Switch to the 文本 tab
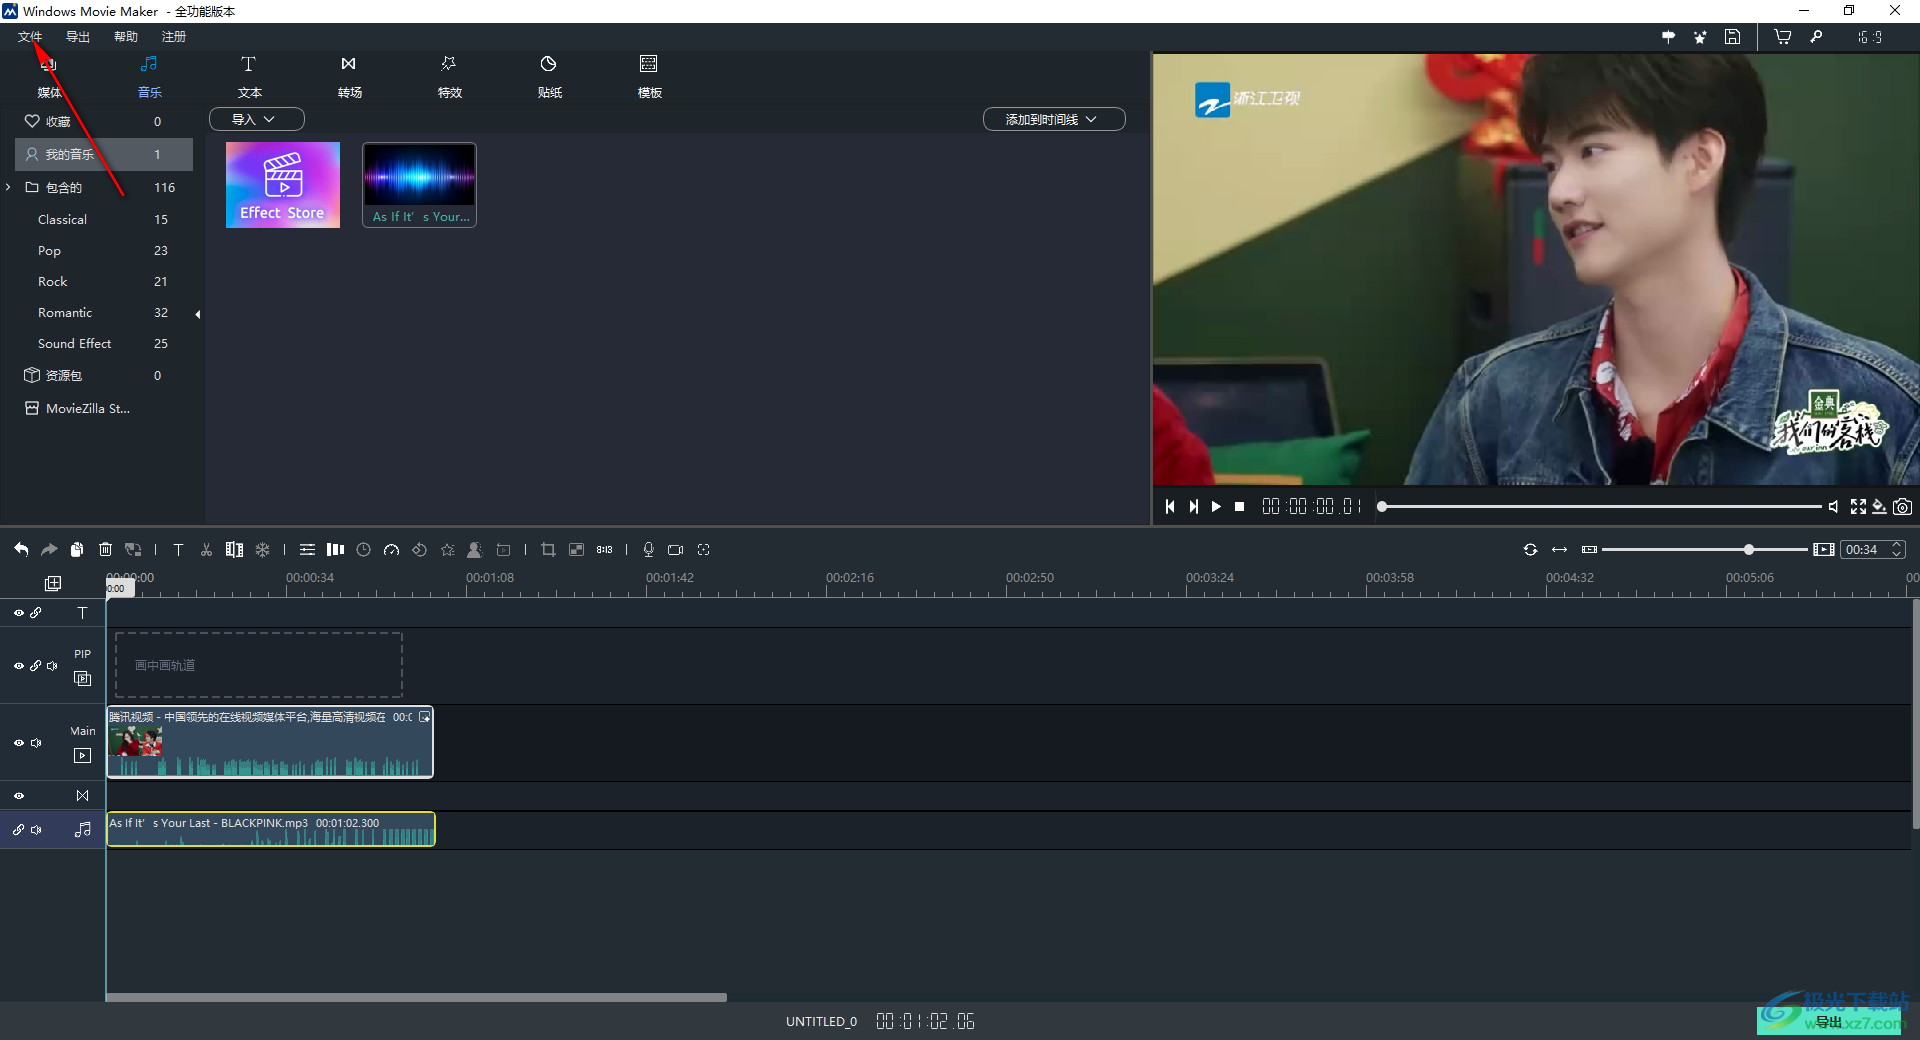The image size is (1920, 1040). coord(249,77)
